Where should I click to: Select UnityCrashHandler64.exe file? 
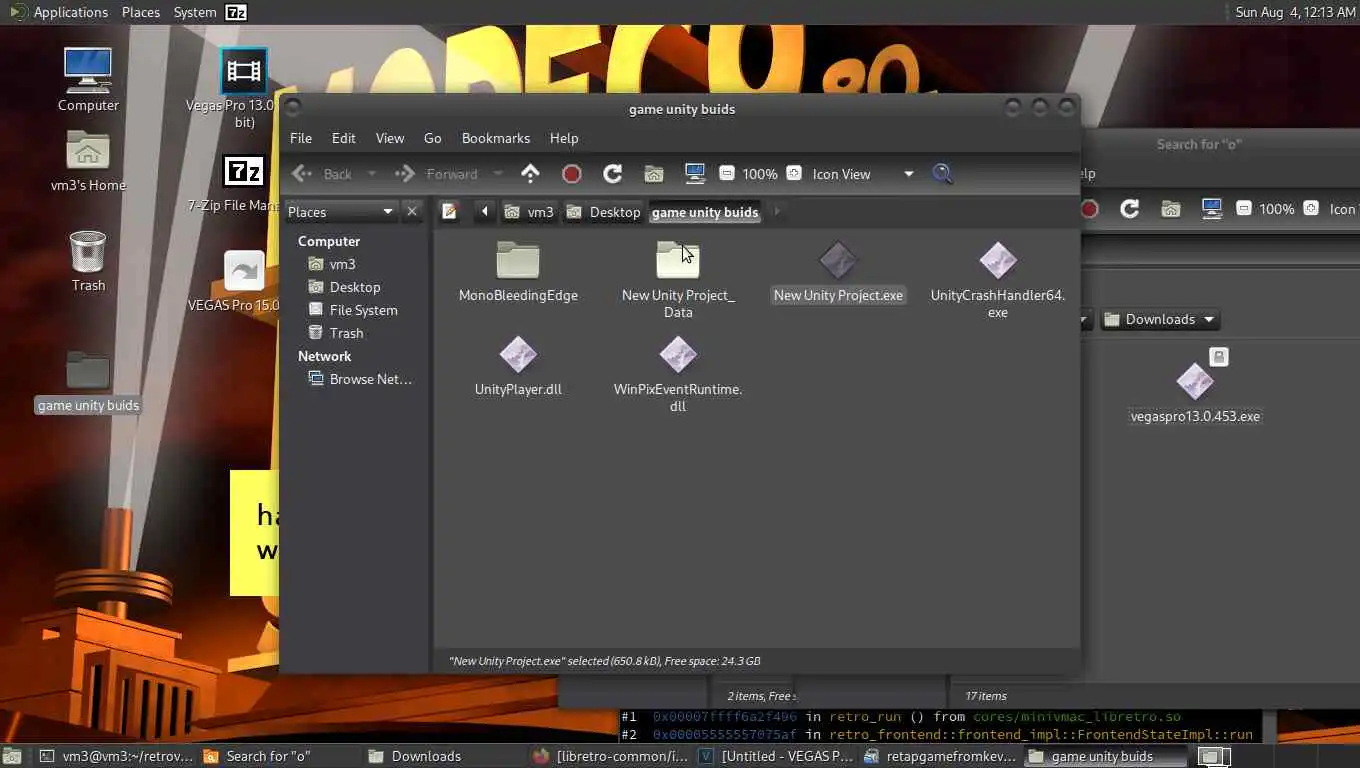coord(998,280)
